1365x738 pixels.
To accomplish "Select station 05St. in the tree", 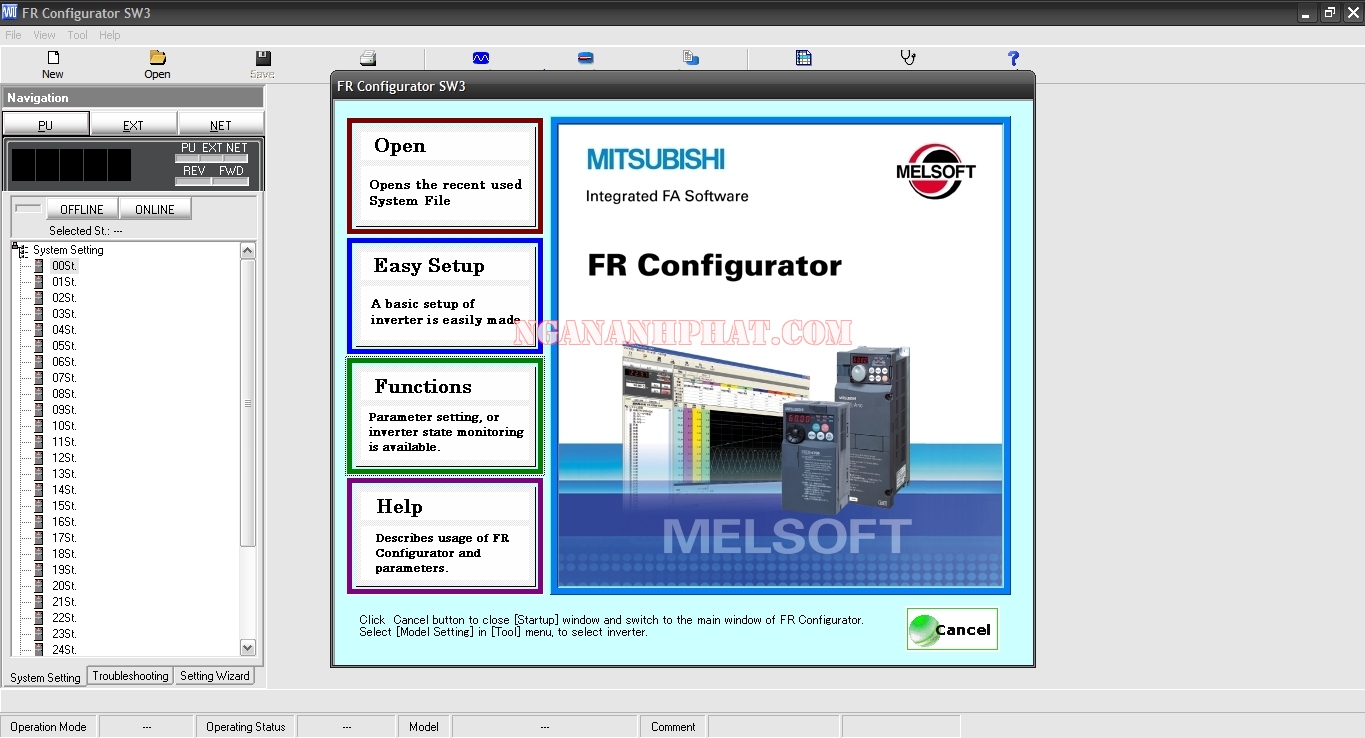I will (64, 346).
